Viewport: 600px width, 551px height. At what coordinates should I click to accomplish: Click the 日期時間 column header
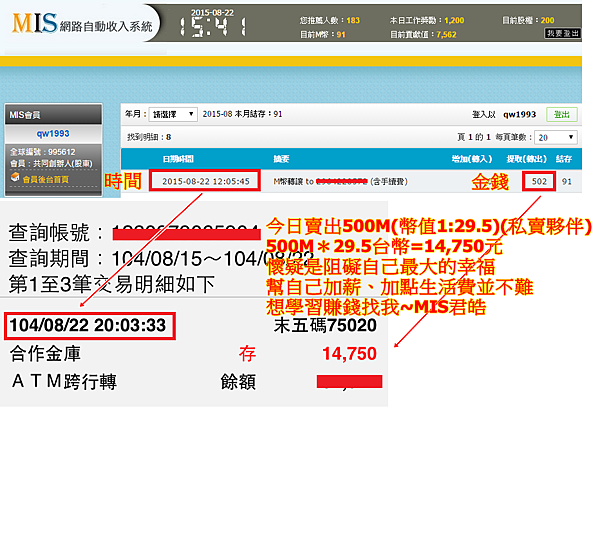[178, 159]
